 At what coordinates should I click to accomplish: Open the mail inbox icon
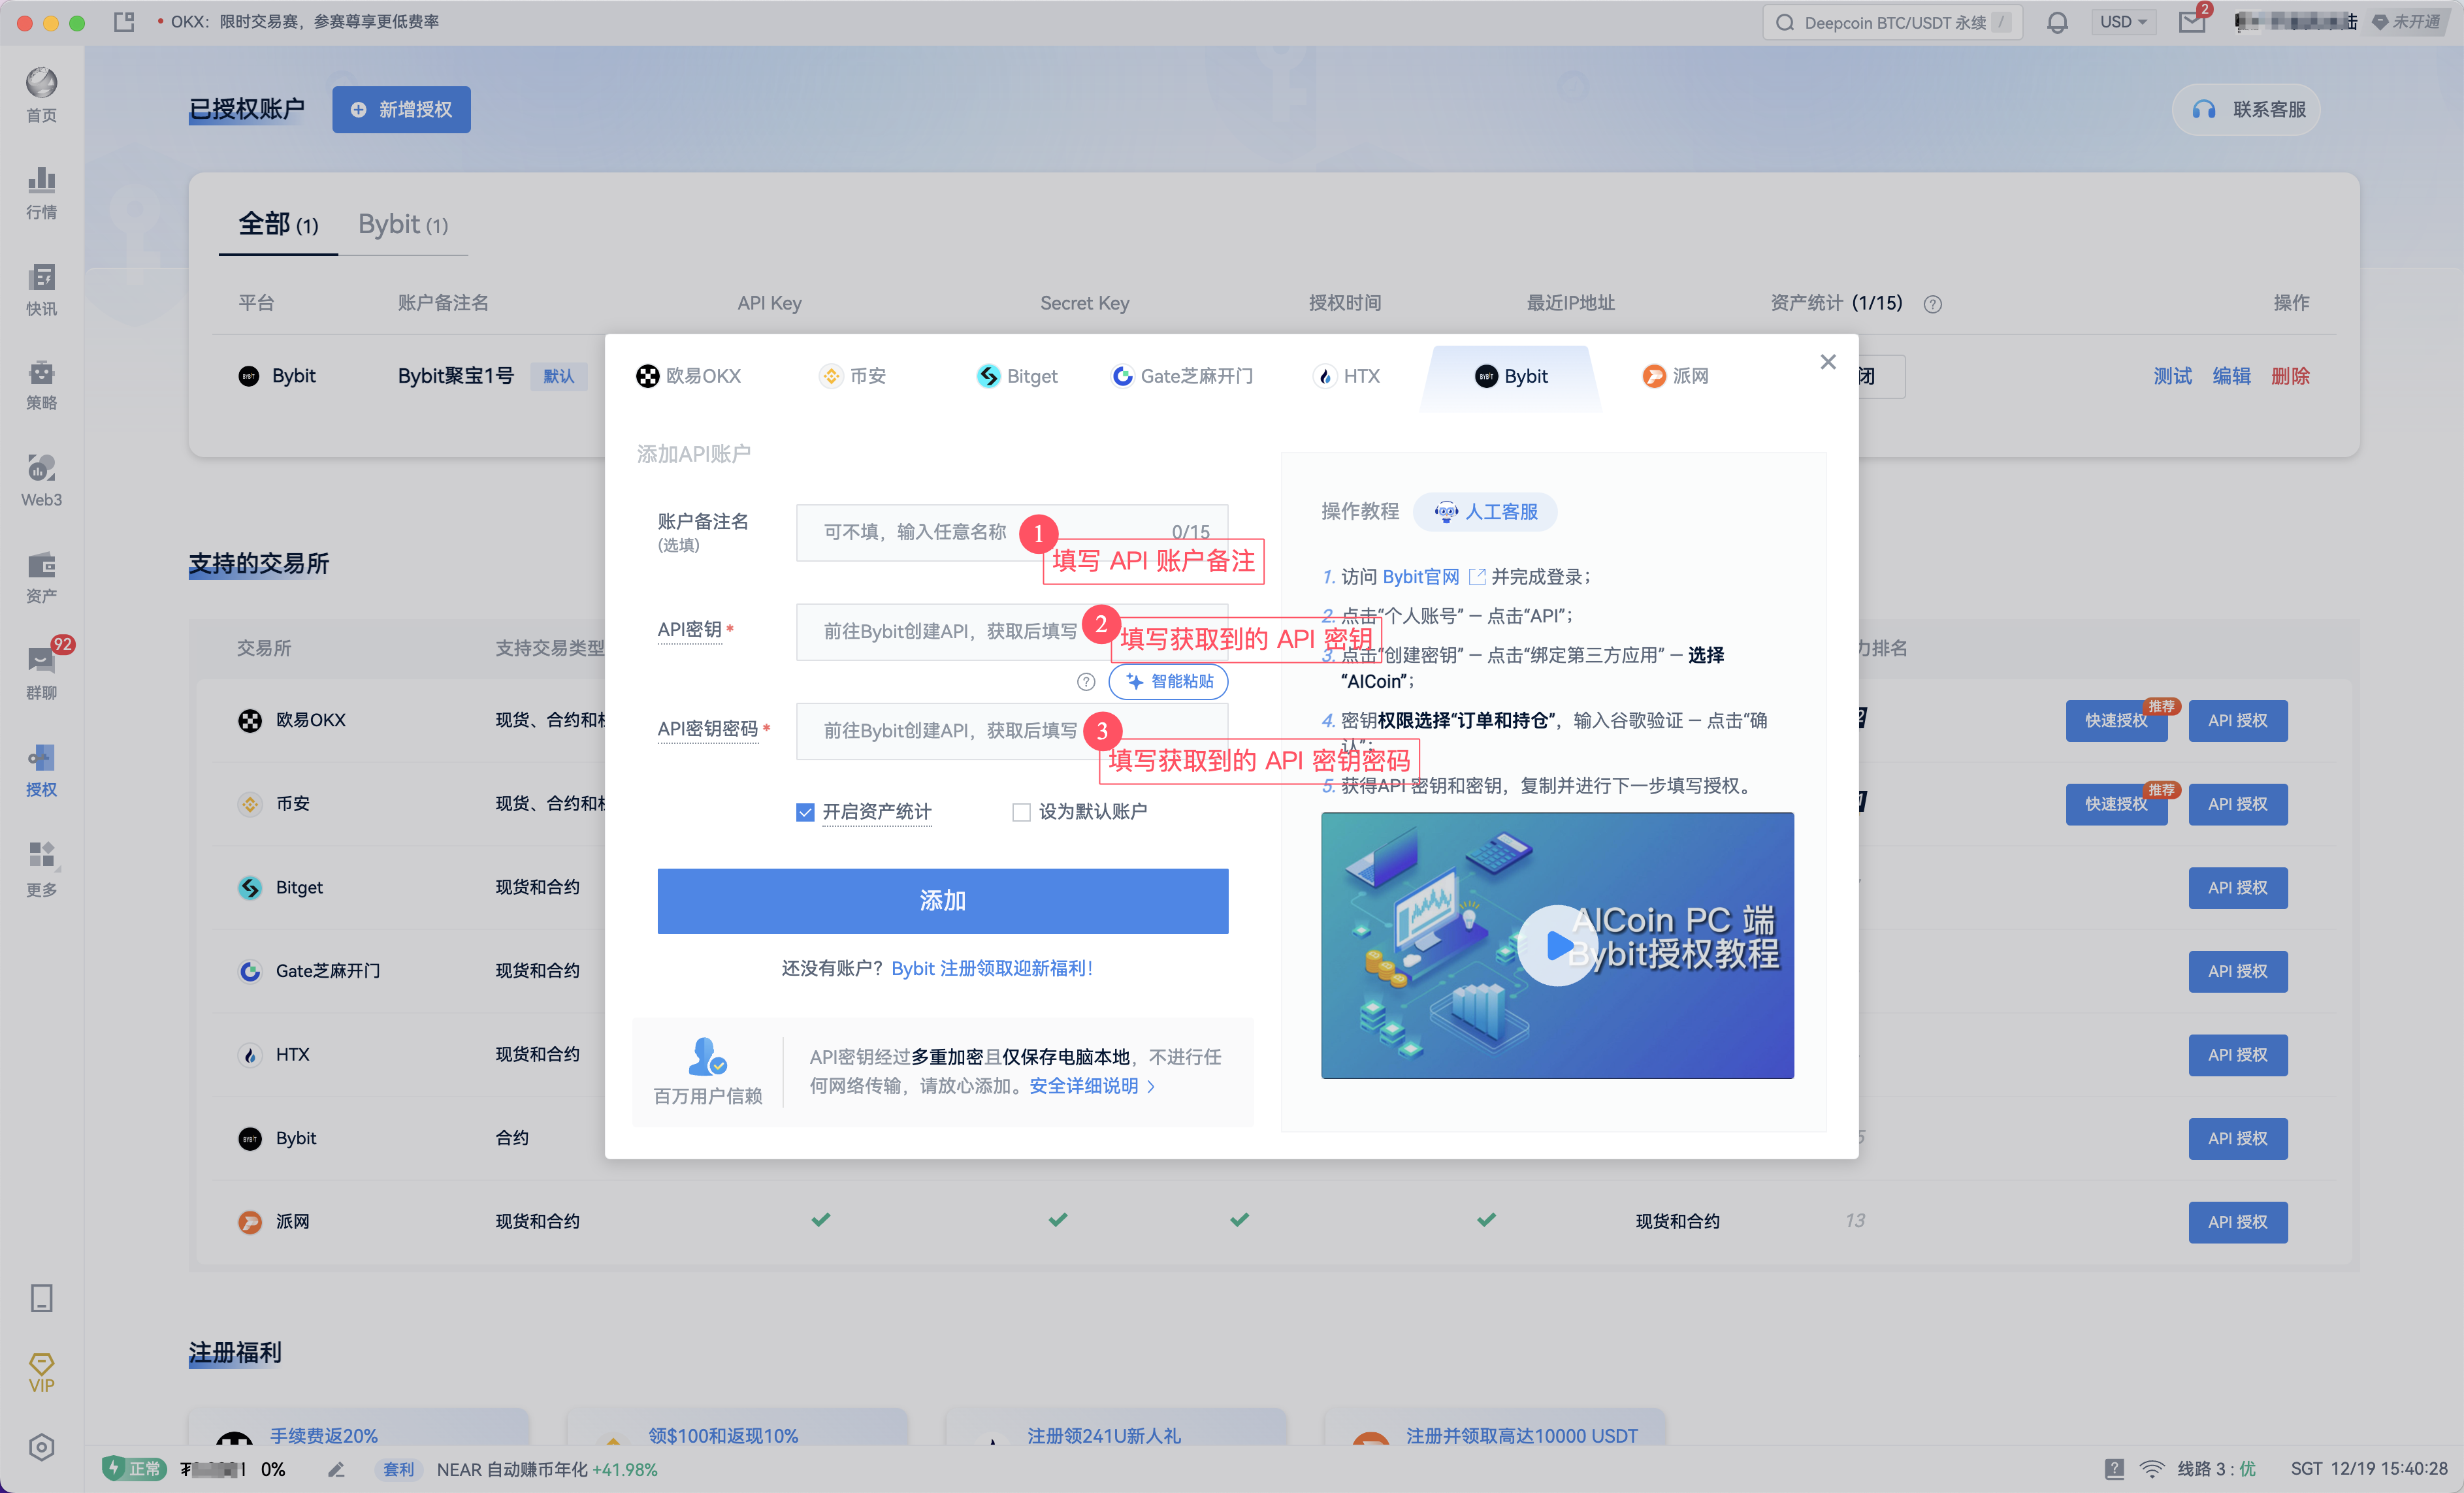[2192, 22]
